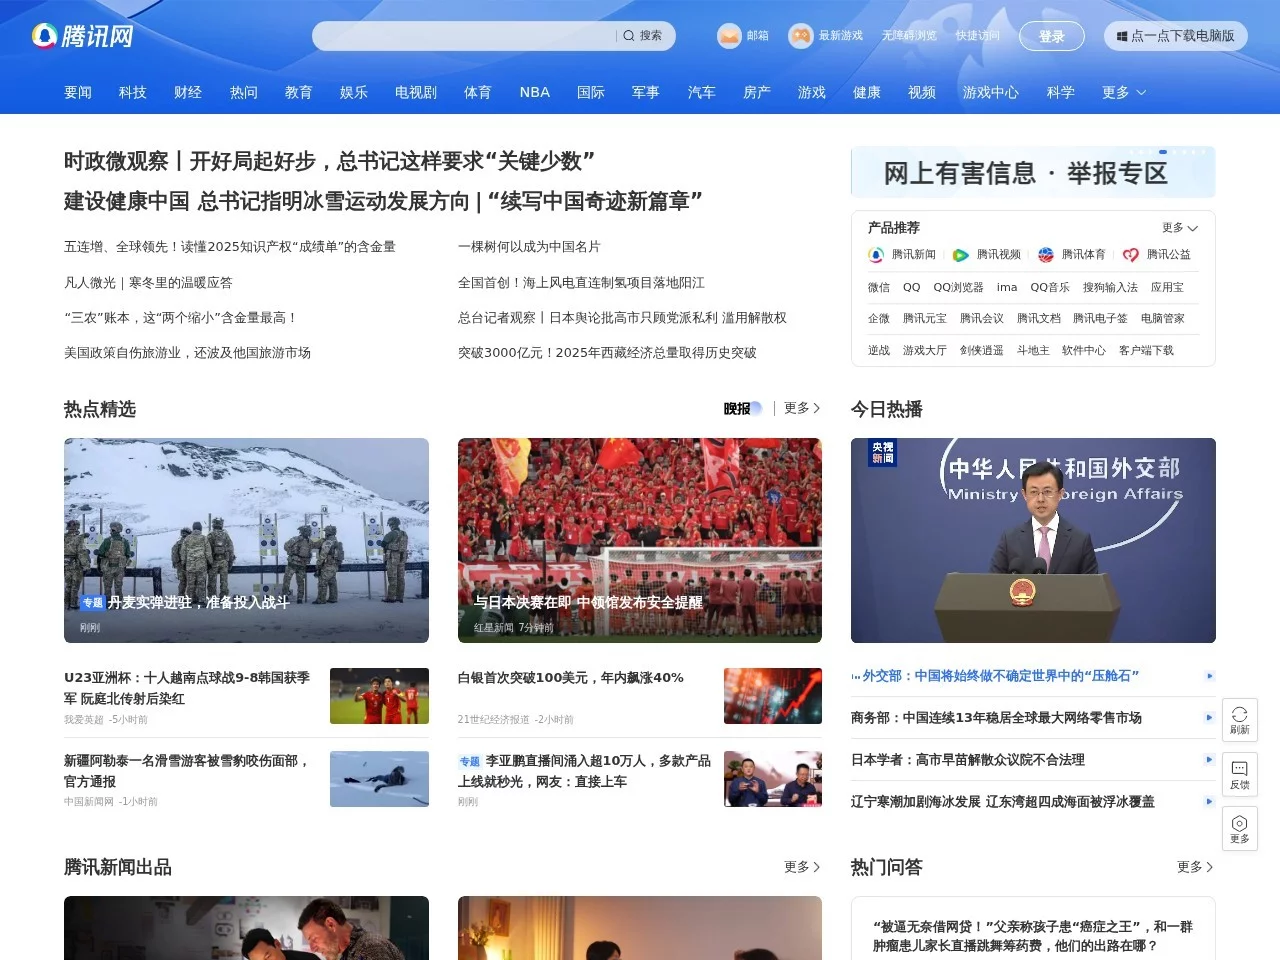Open 腾讯体育 via its globe icon
This screenshot has width=1280, height=960.
pos(1045,255)
